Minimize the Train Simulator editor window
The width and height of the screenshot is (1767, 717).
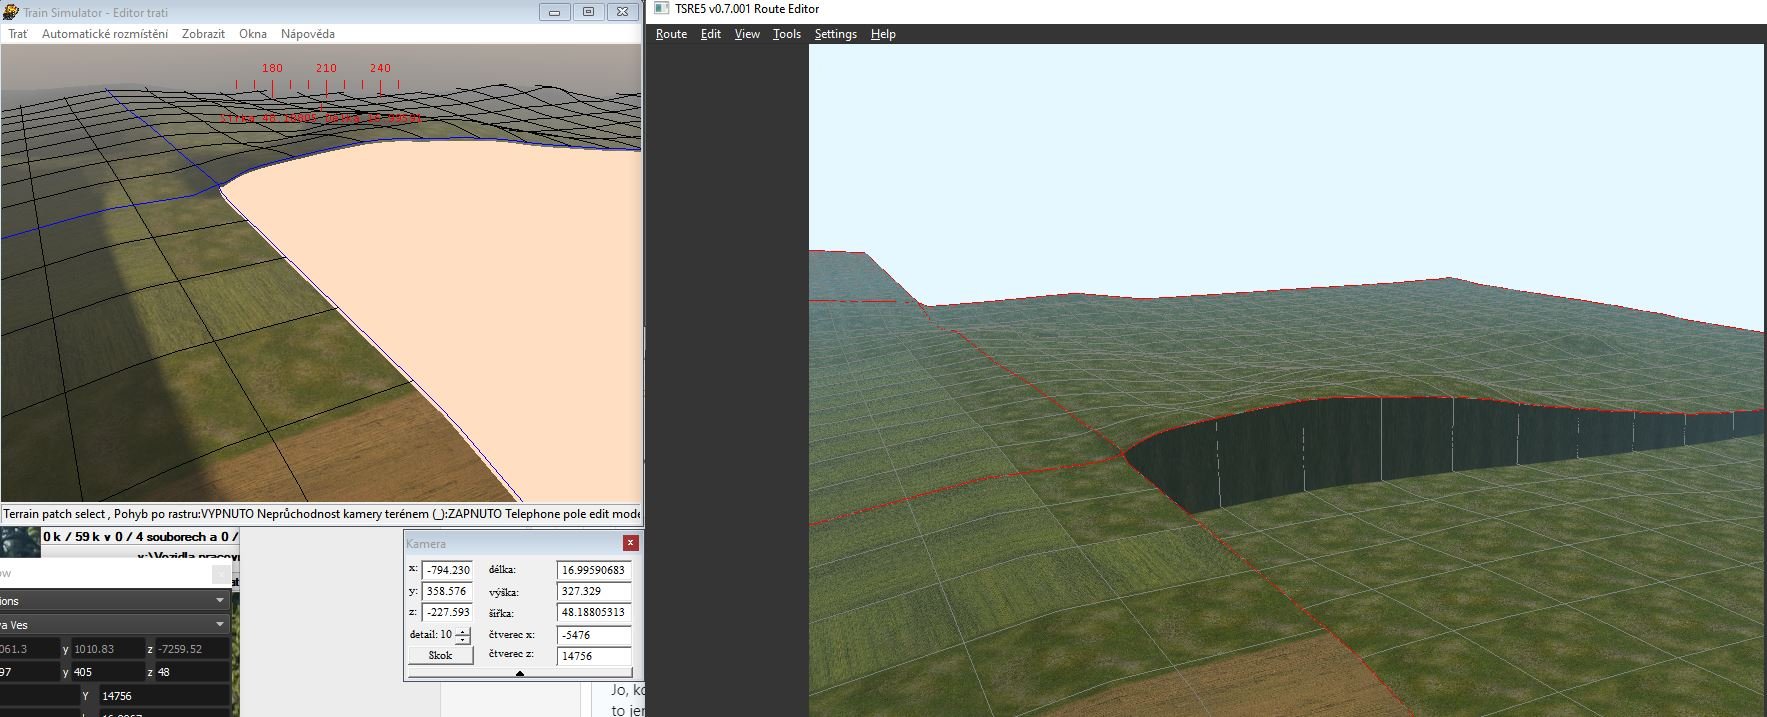tap(554, 12)
